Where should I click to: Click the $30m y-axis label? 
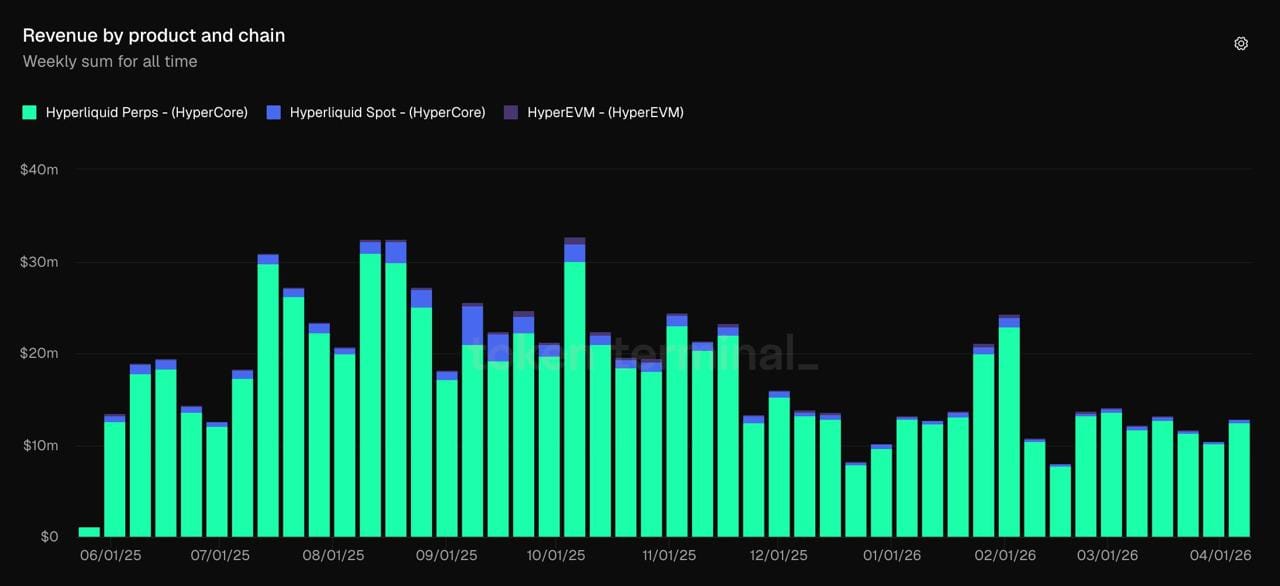point(39,262)
